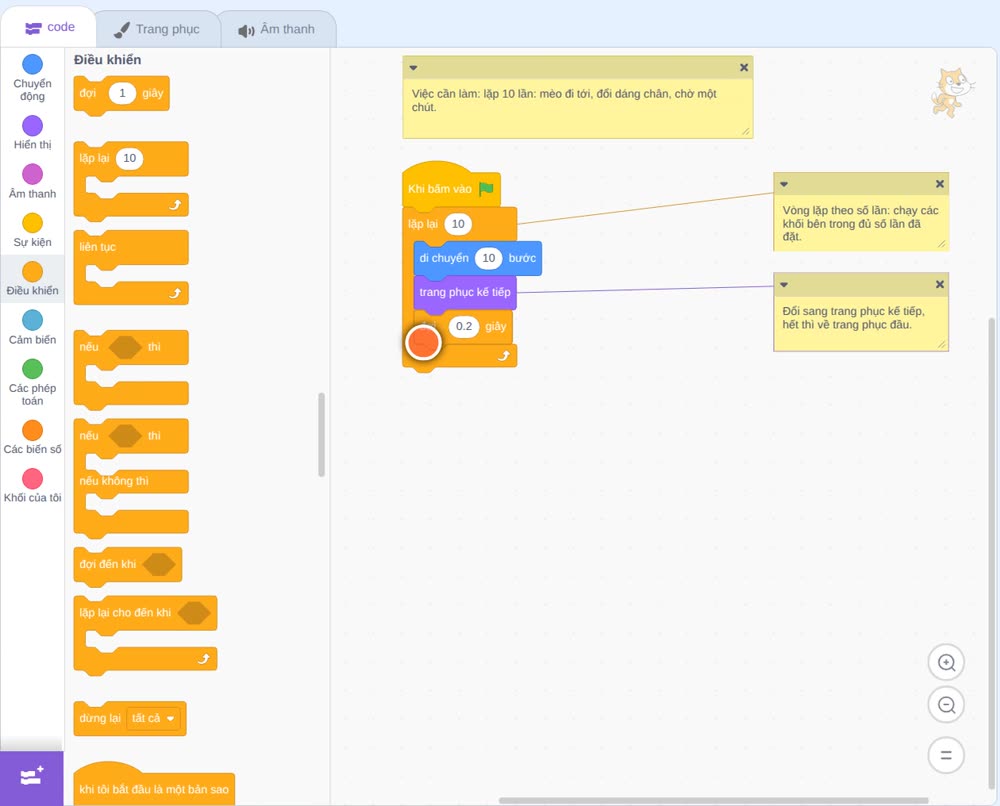The width and height of the screenshot is (1000, 806).
Task: Close the 'Việc cần làm' comment
Action: pyautogui.click(x=744, y=68)
